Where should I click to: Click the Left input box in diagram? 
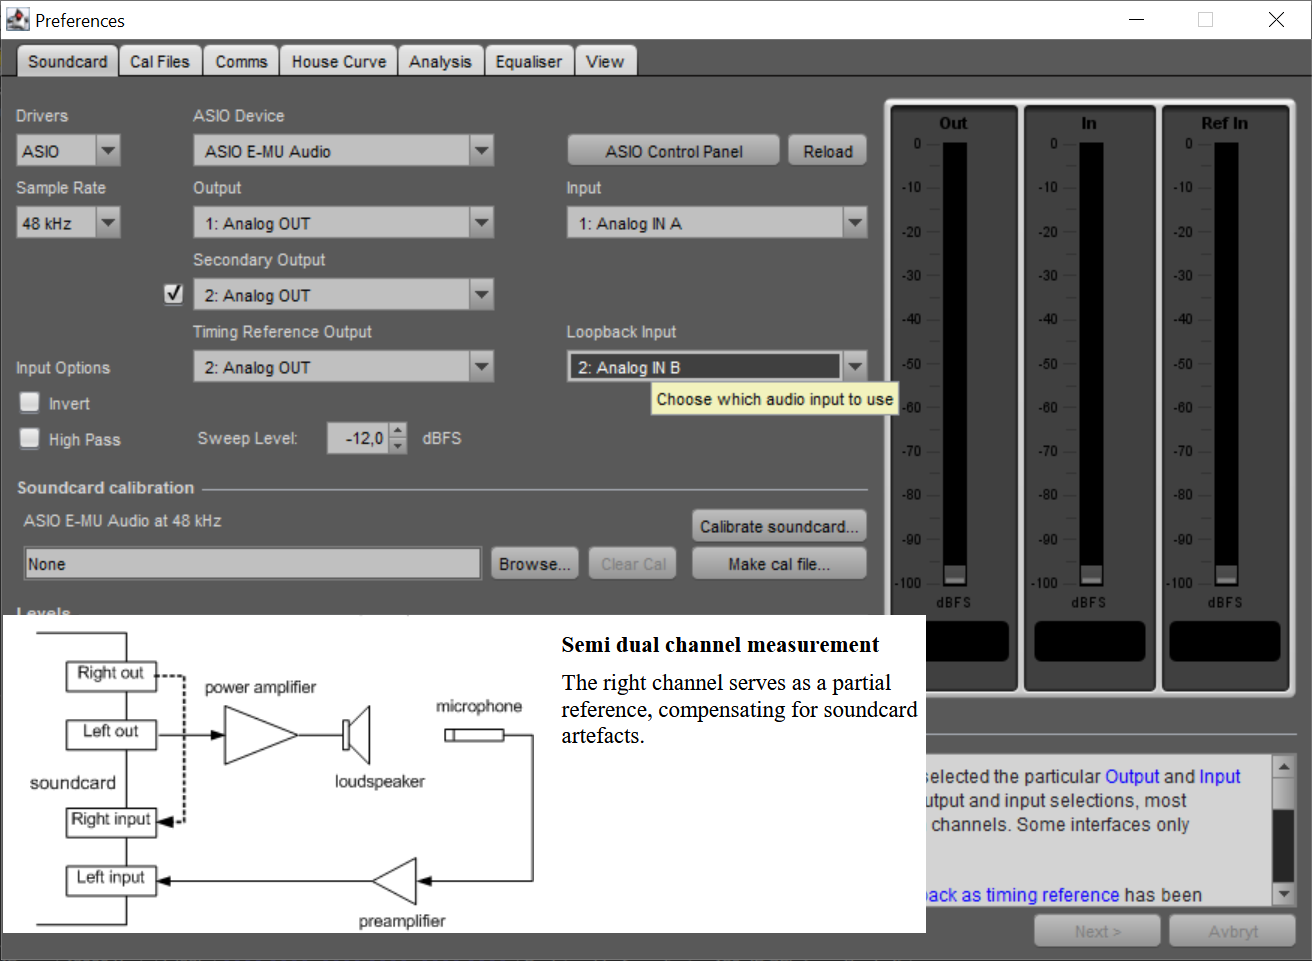coord(111,879)
